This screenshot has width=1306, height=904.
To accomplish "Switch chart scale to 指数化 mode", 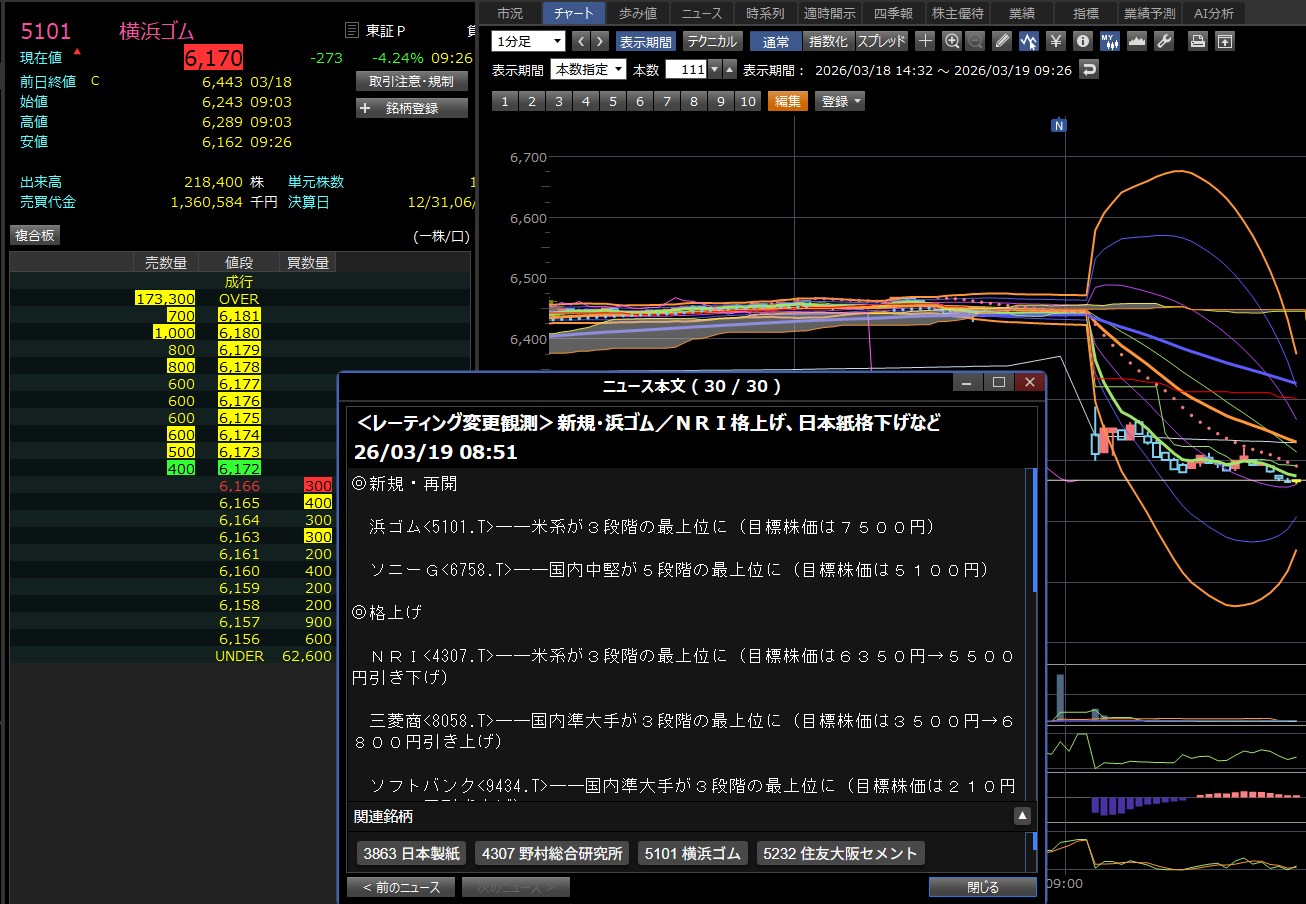I will [828, 41].
